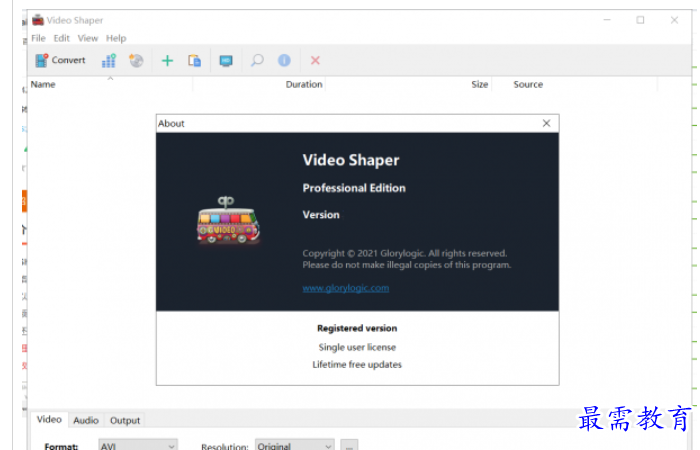Screen dimensions: 700x450
Task: Click the 'Registered version' text
Action: pyautogui.click(x=357, y=328)
